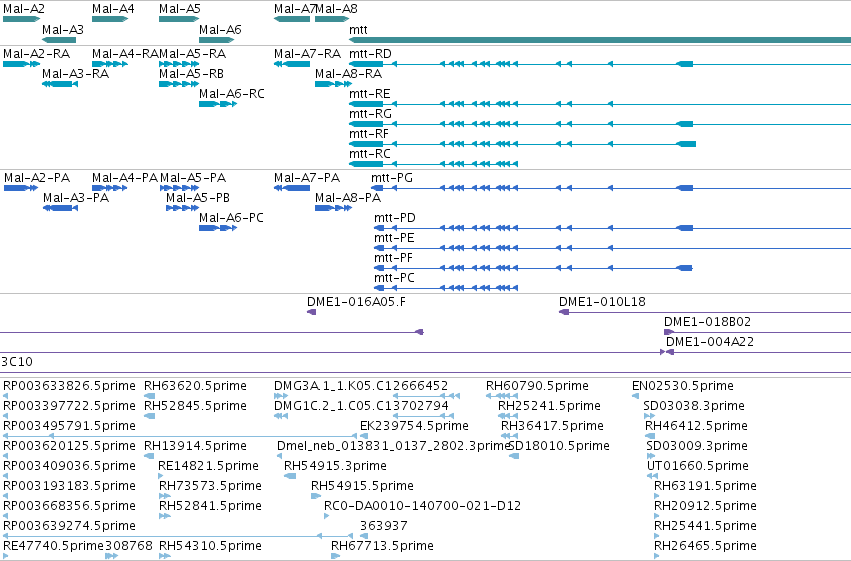Click EST label RP003633826.5prime
851x561 pixels.
(x=69, y=386)
